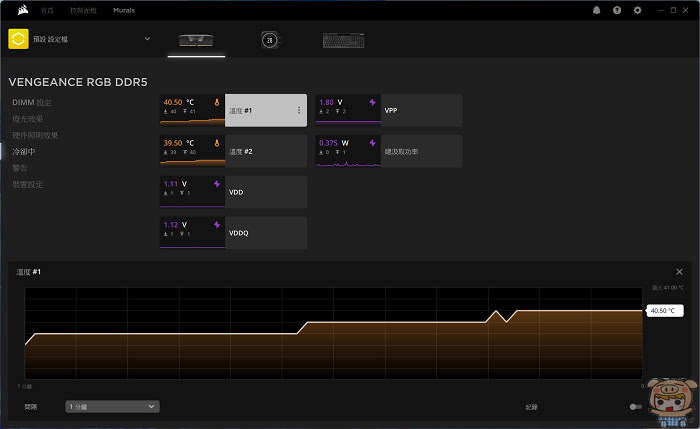Open 硬件照明效果 hardware lighting section

[35, 135]
